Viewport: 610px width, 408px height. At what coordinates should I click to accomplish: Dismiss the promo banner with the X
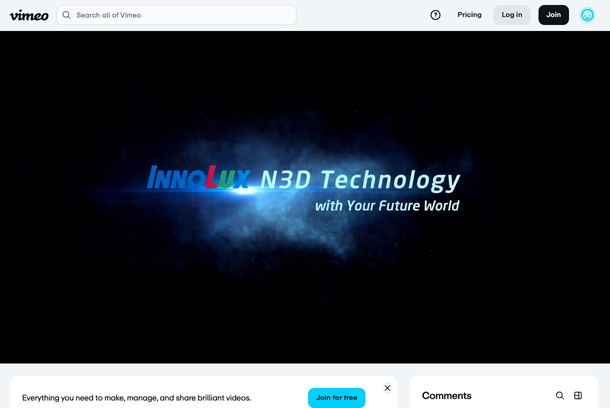(387, 388)
